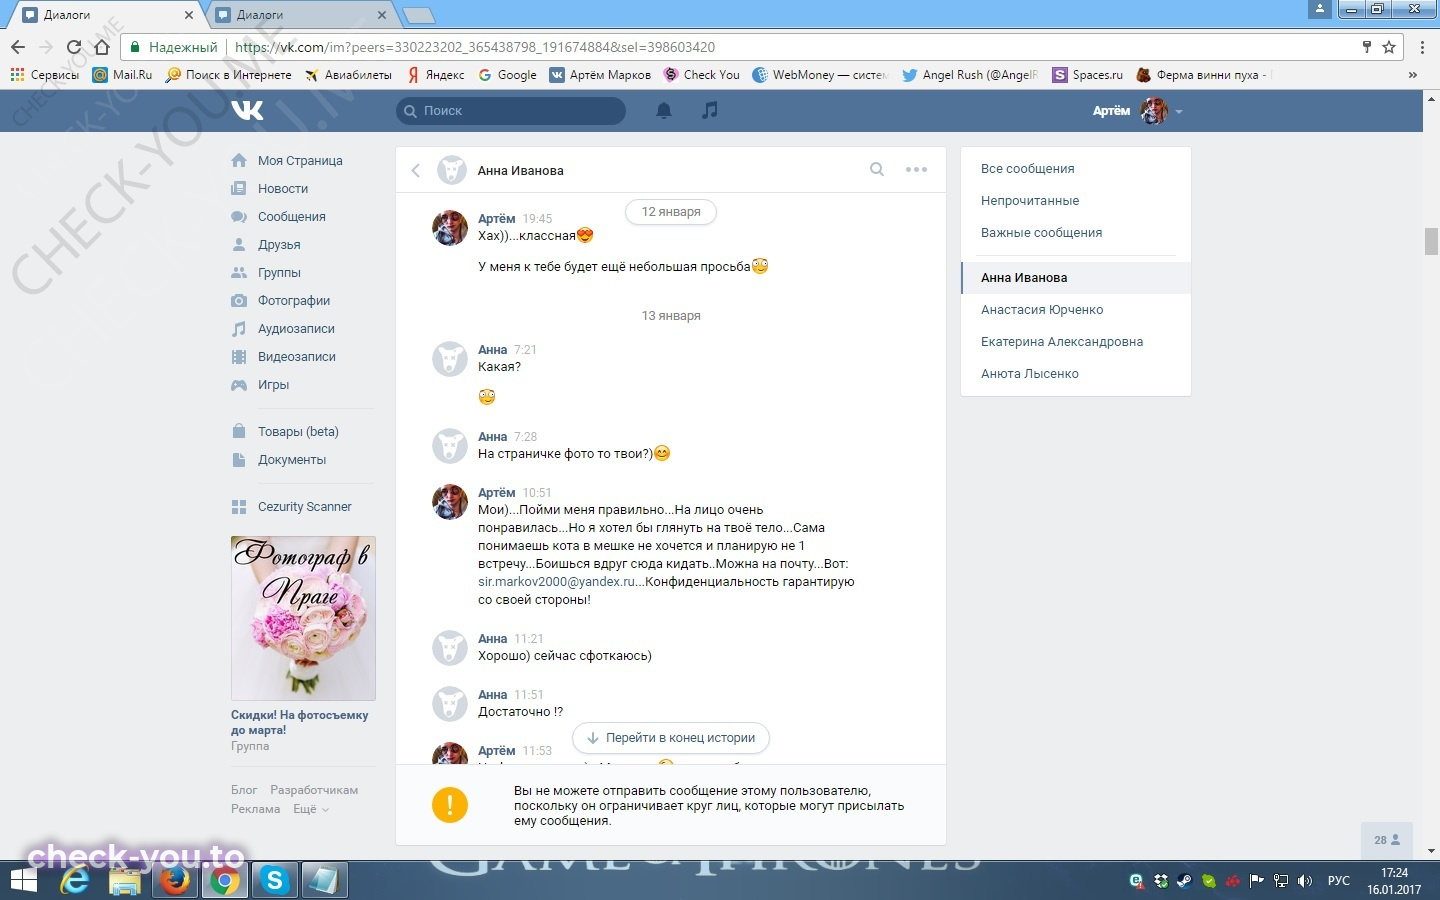1440x900 pixels.
Task: Open the Яндекс bookmark
Action: pyautogui.click(x=436, y=74)
